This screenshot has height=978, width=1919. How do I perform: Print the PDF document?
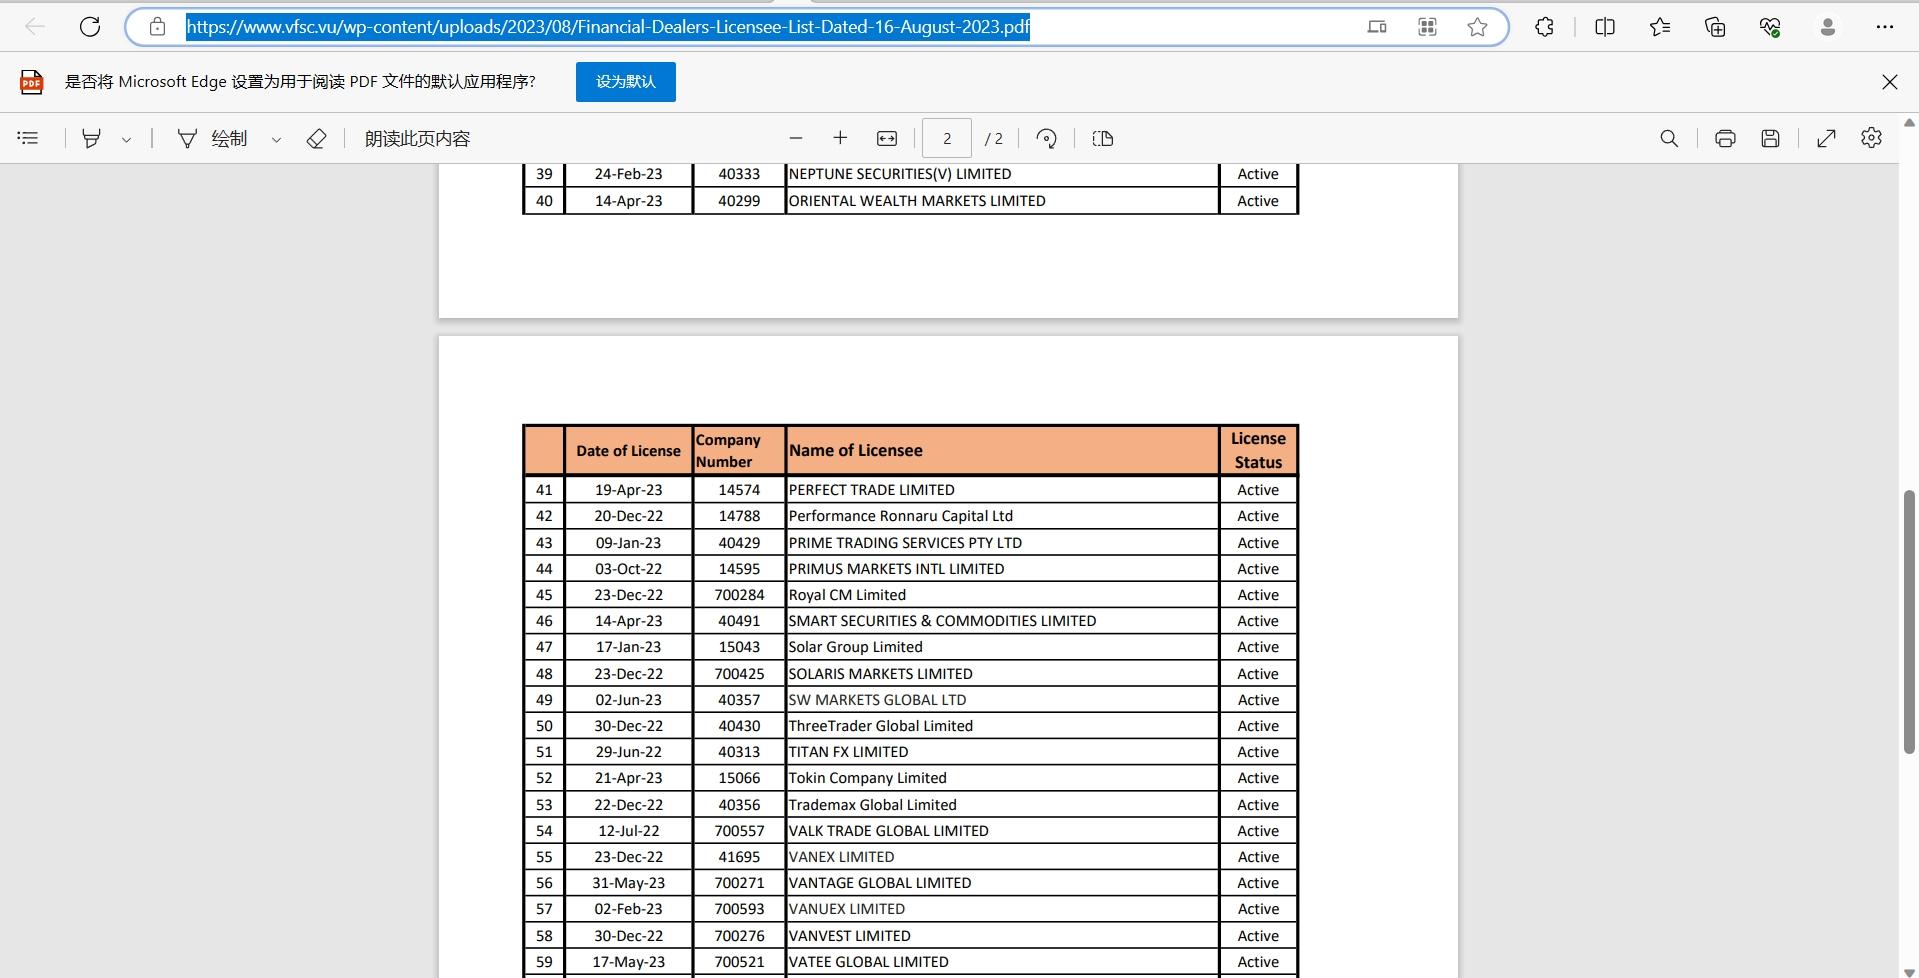(1725, 138)
